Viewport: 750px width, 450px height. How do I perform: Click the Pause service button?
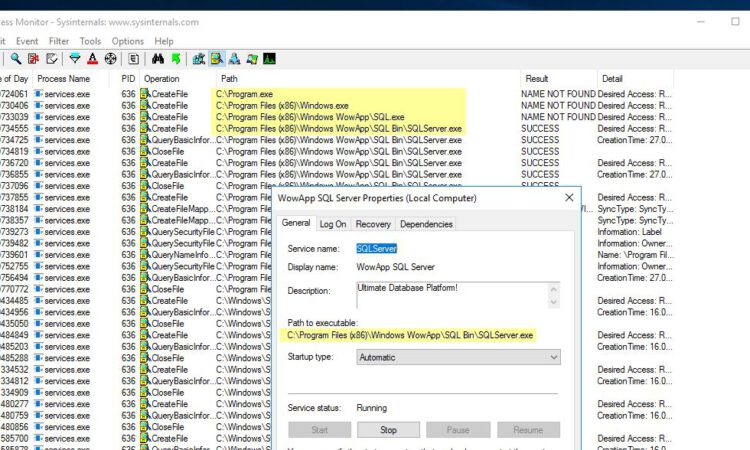[x=458, y=430]
